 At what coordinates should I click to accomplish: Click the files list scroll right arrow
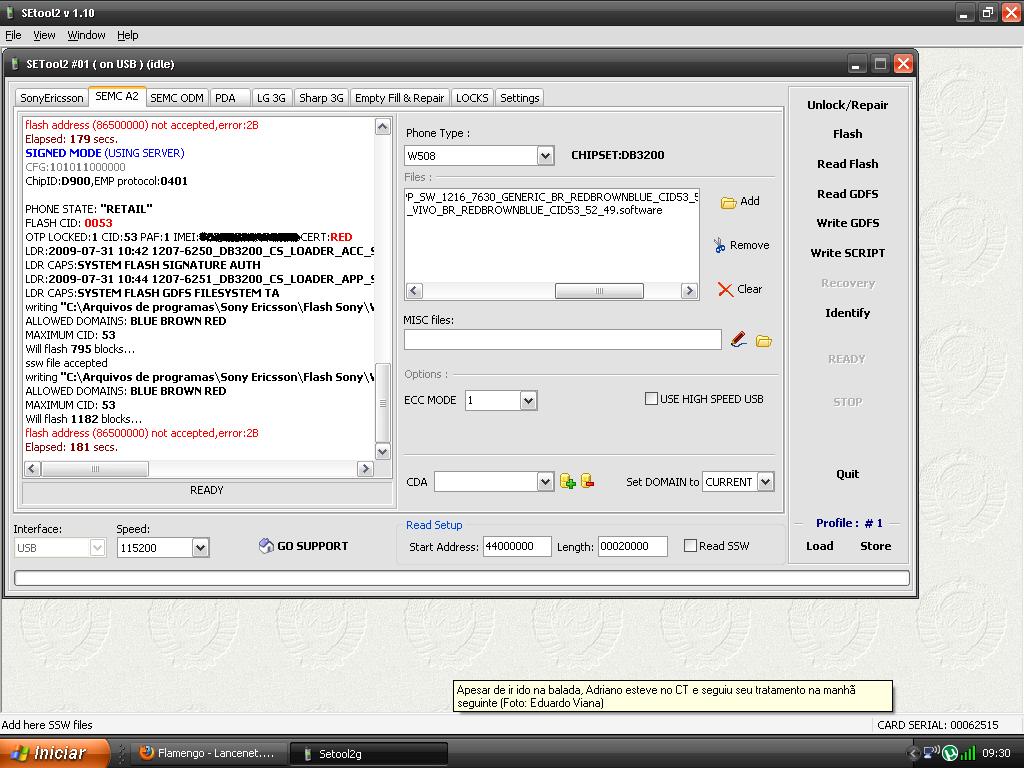(x=689, y=291)
